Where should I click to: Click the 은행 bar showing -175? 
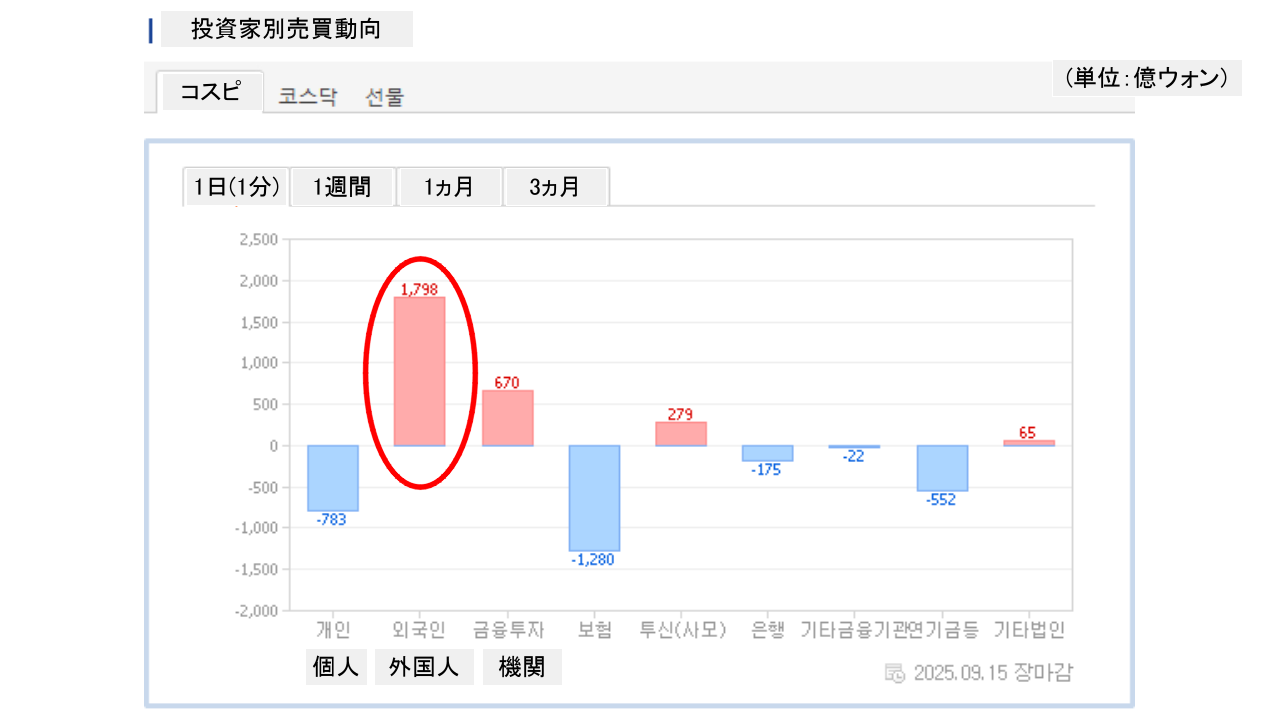click(767, 453)
